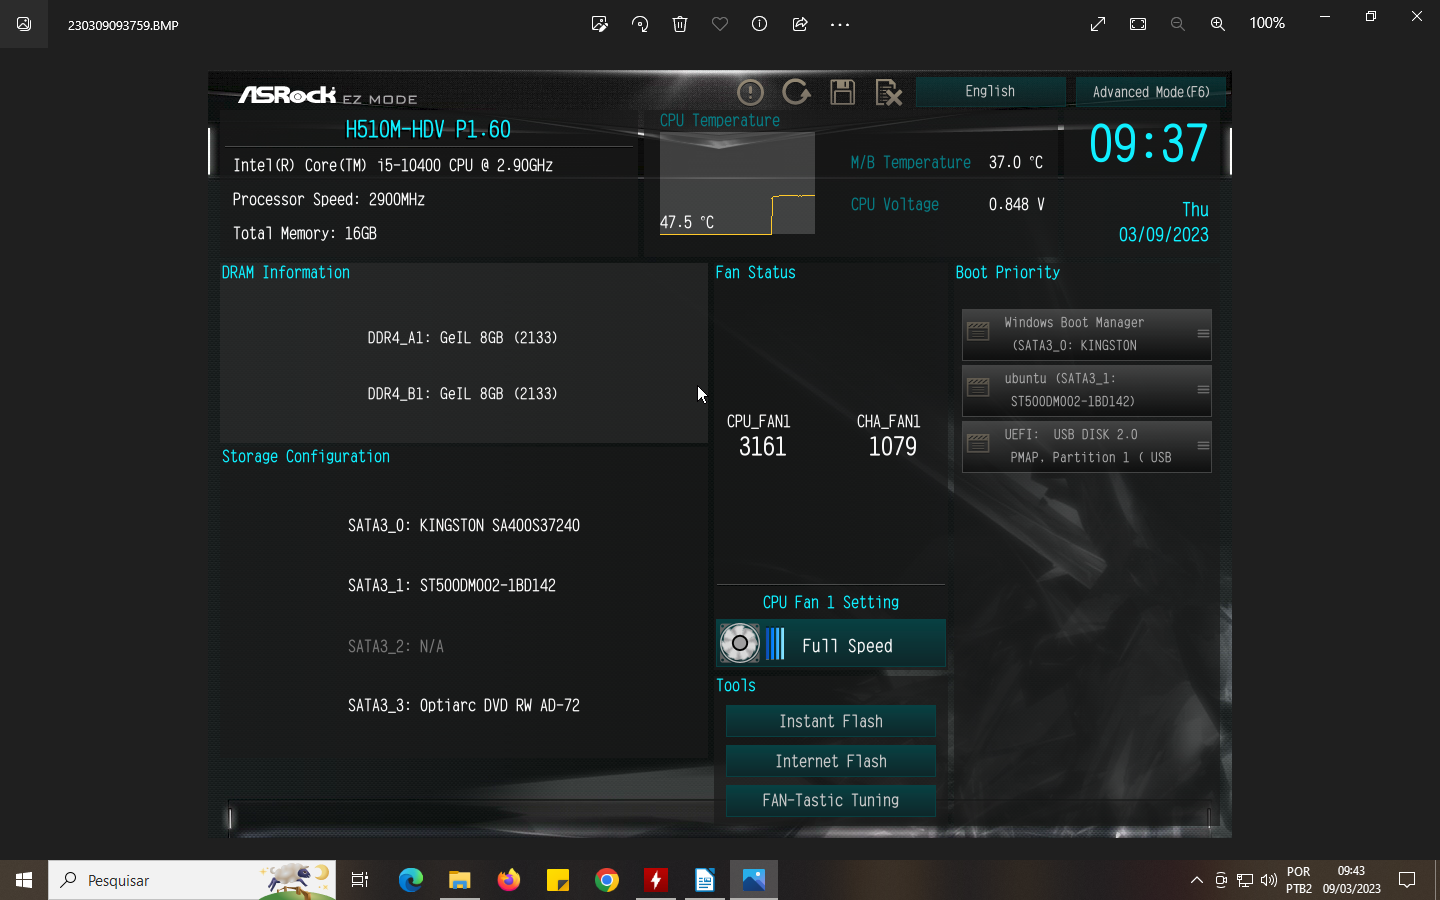1440x900 pixels.
Task: Click the ubuntu SATA3_1 boot entry
Action: pos(1086,390)
